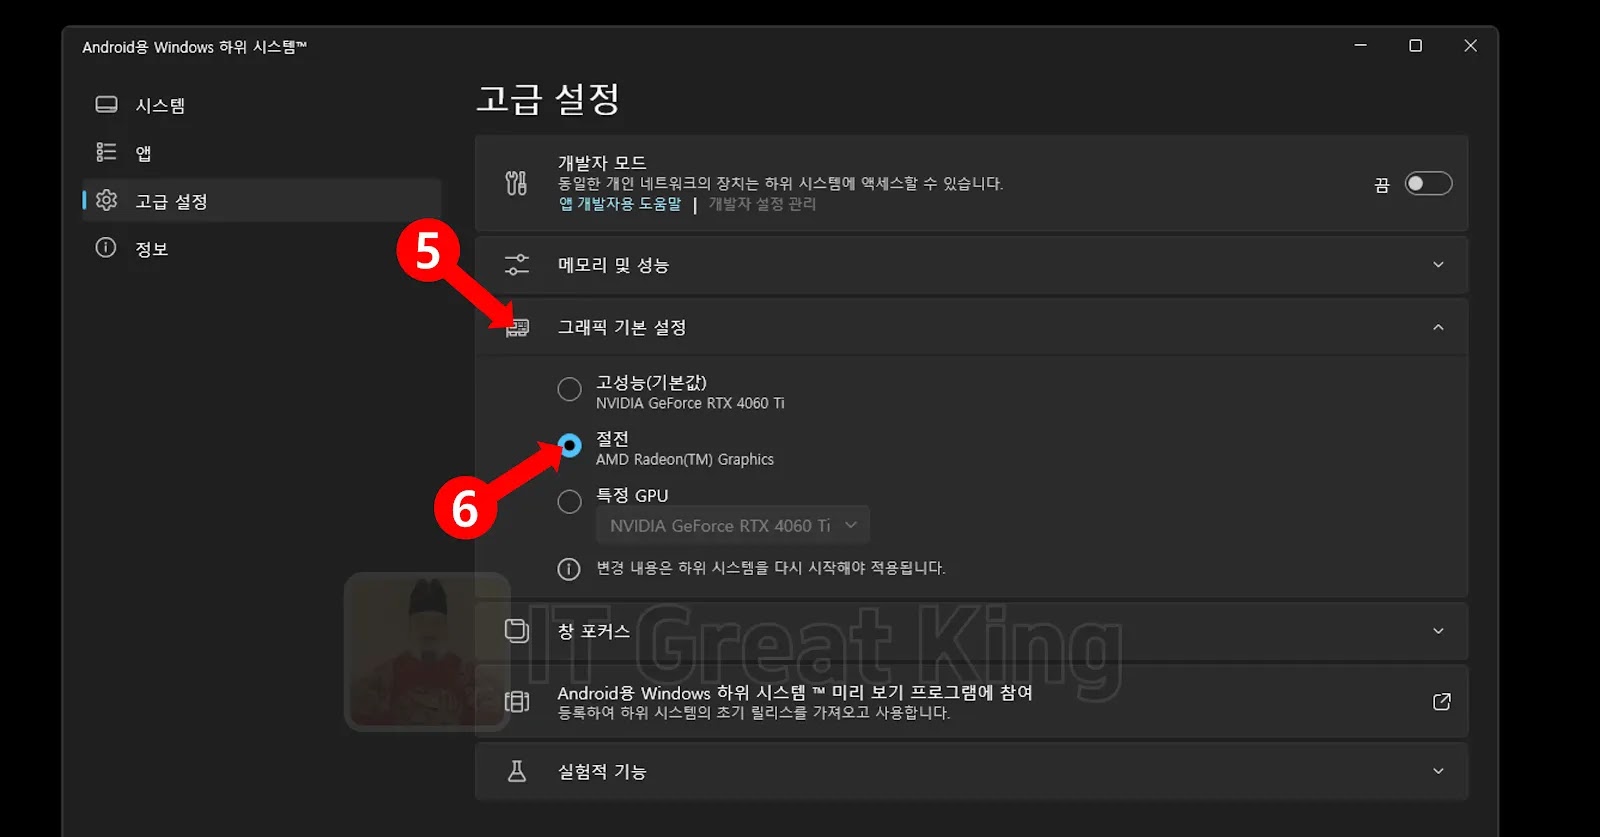Open the external link icon for preview program
The image size is (1600, 837).
[1441, 702]
